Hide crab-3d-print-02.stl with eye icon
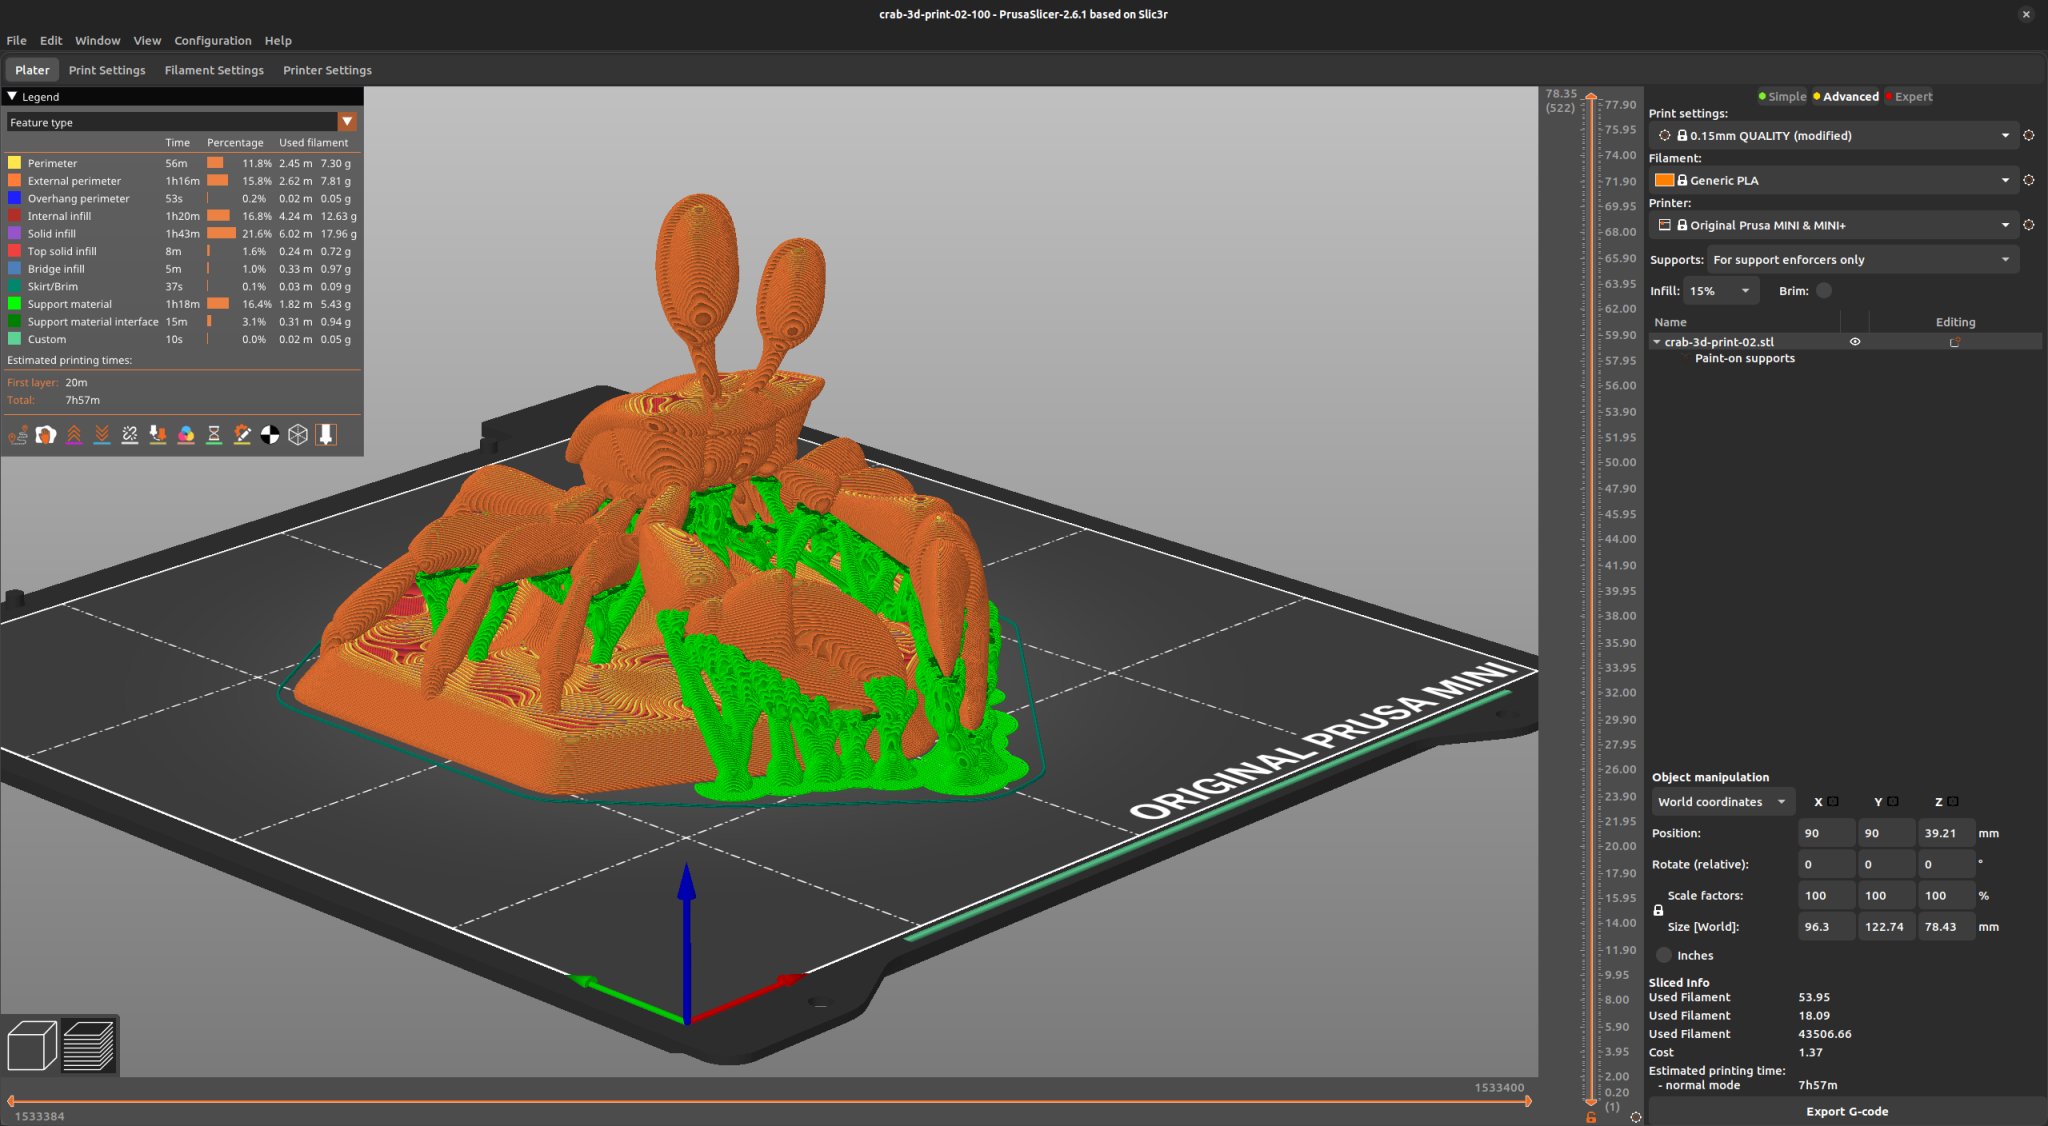Image resolution: width=2048 pixels, height=1126 pixels. point(1855,342)
